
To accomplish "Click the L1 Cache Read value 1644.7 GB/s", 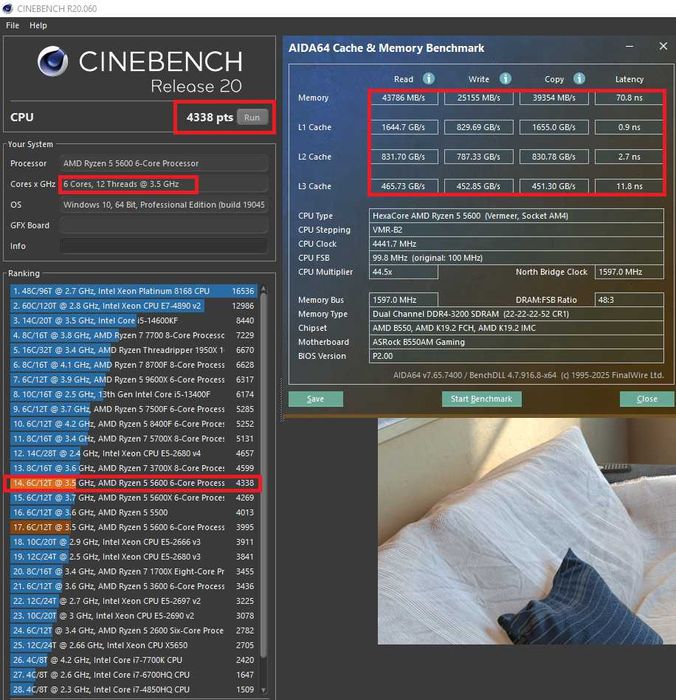I will [404, 127].
